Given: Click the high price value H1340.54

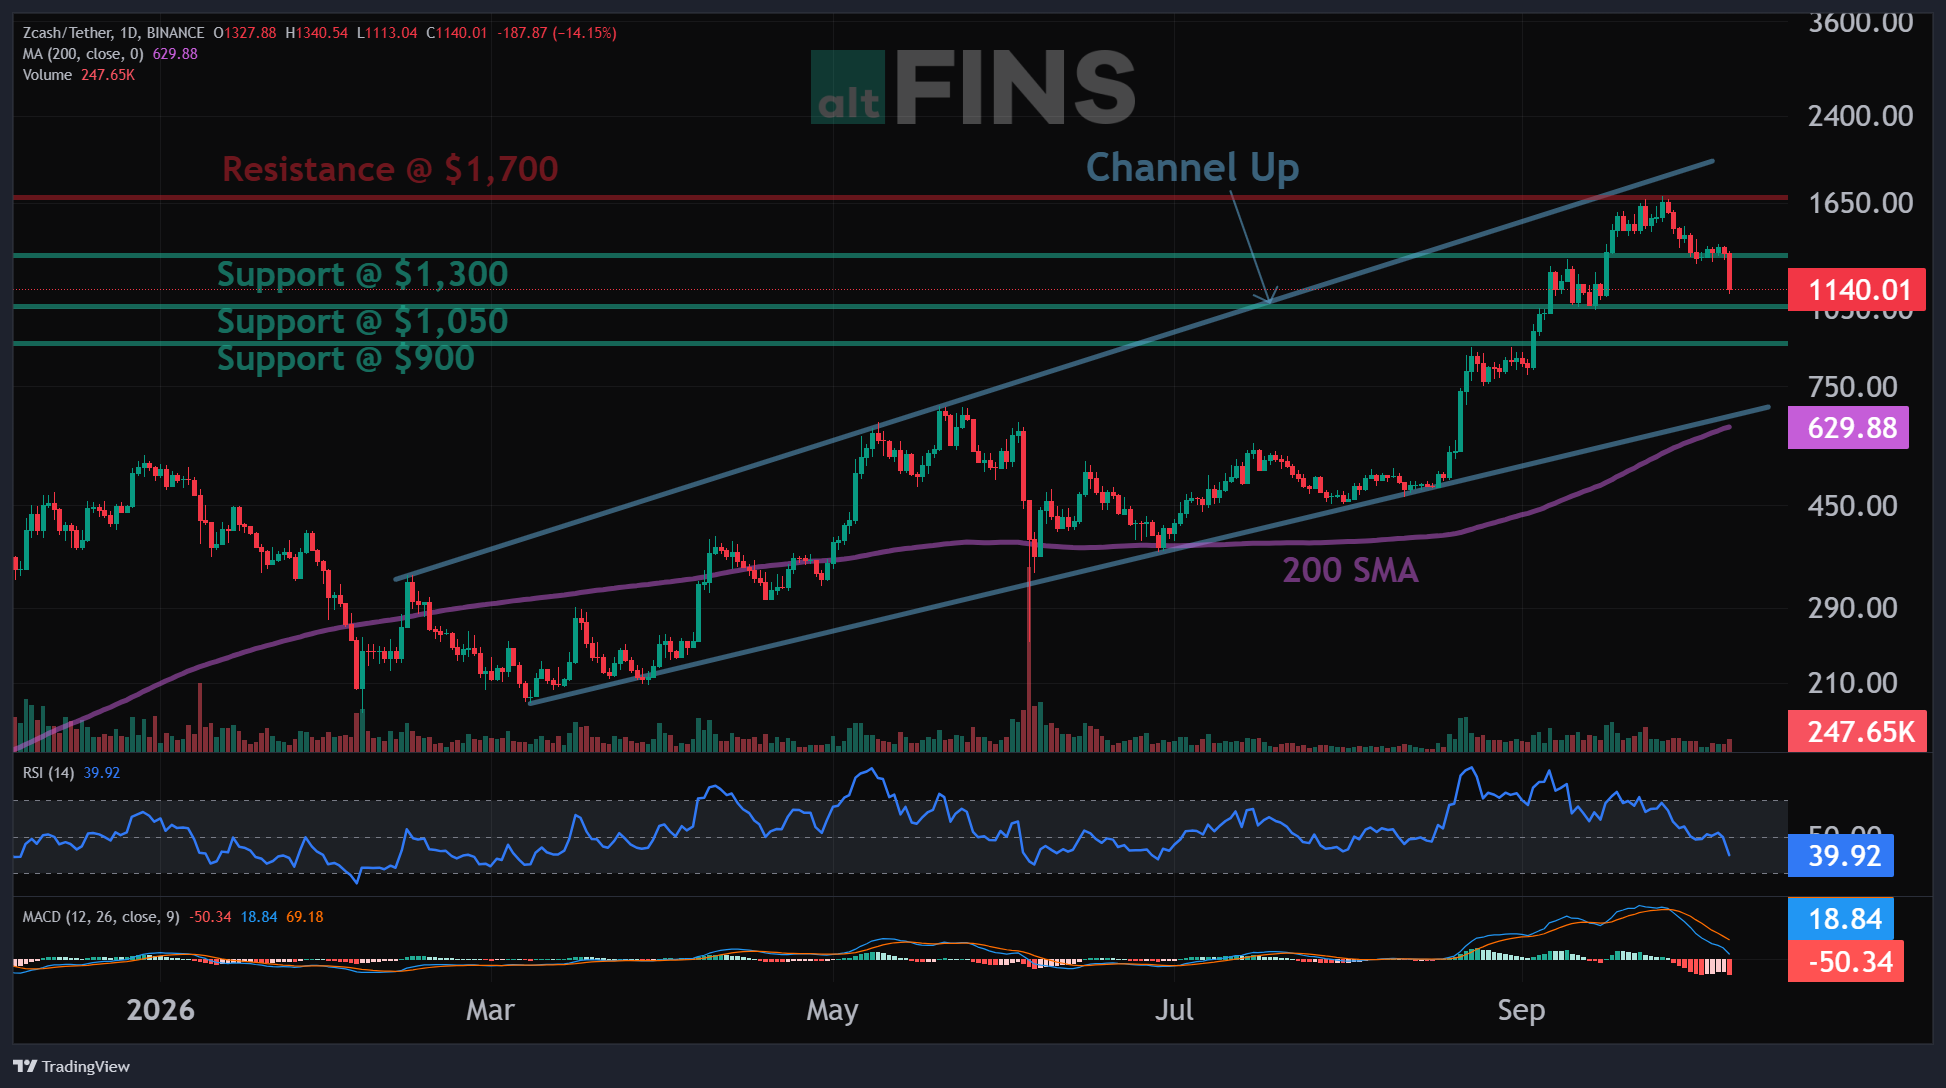Looking at the screenshot, I should coord(317,33).
